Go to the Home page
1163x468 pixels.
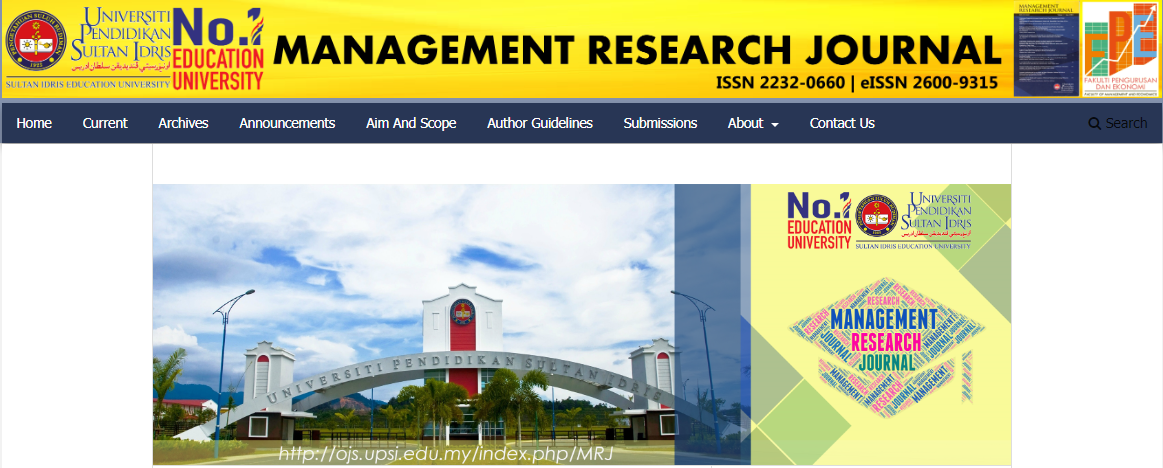click(34, 123)
